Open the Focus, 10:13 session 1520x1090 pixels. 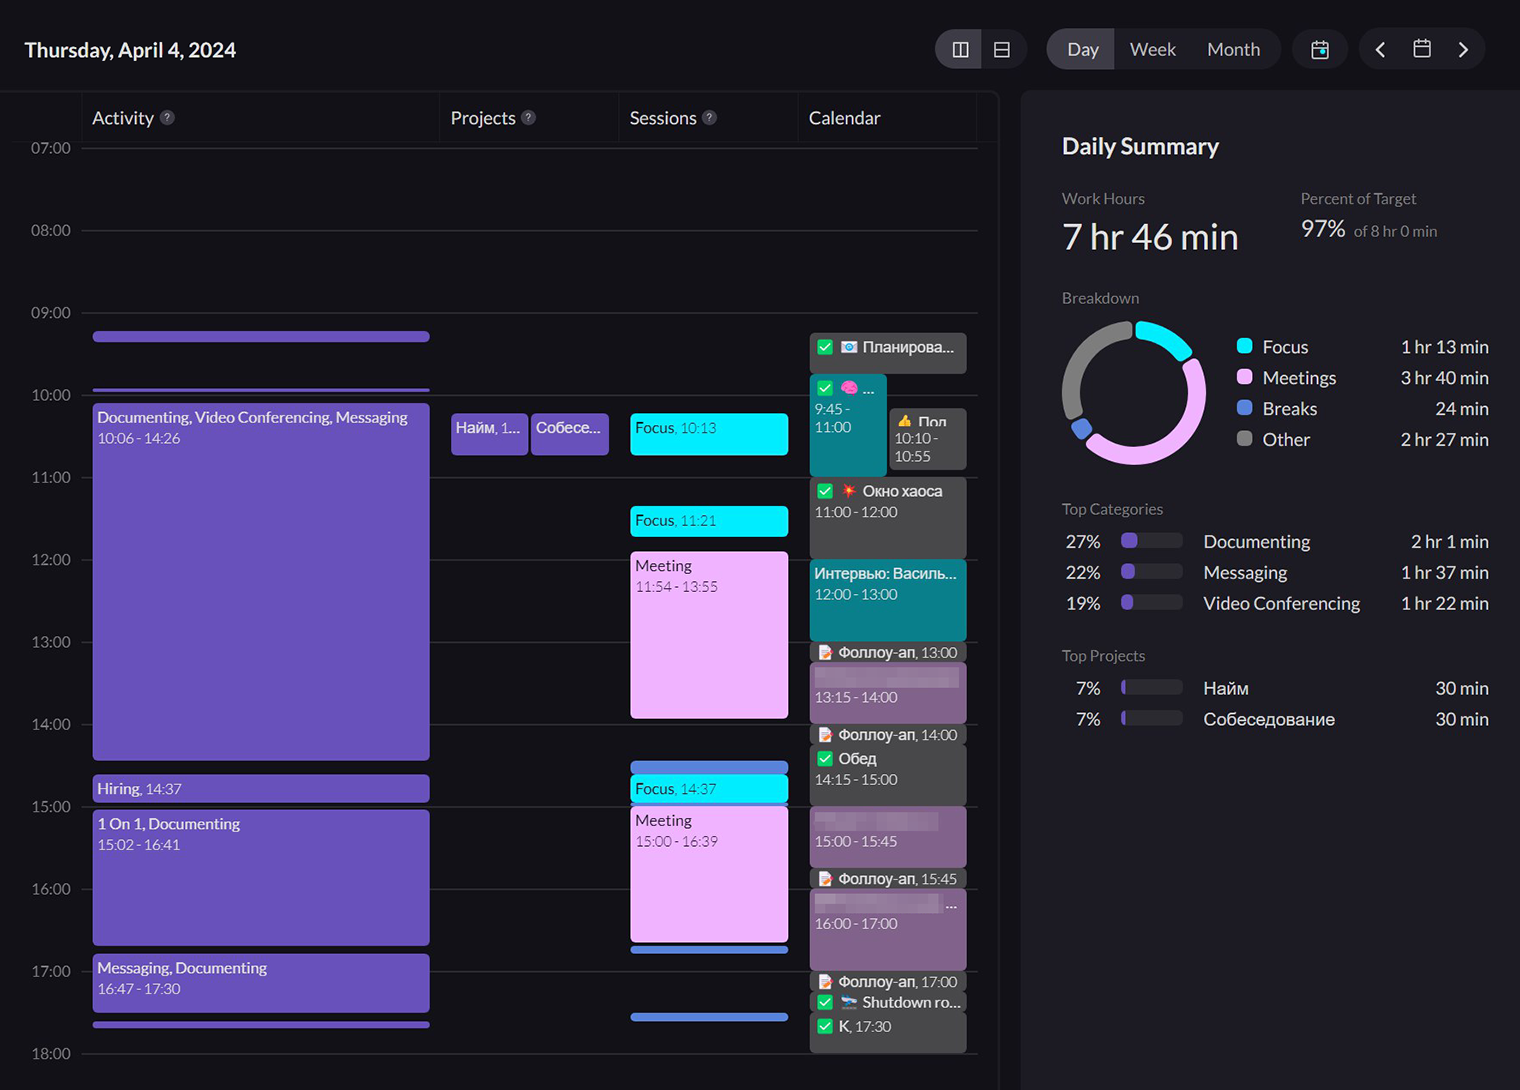tap(709, 434)
